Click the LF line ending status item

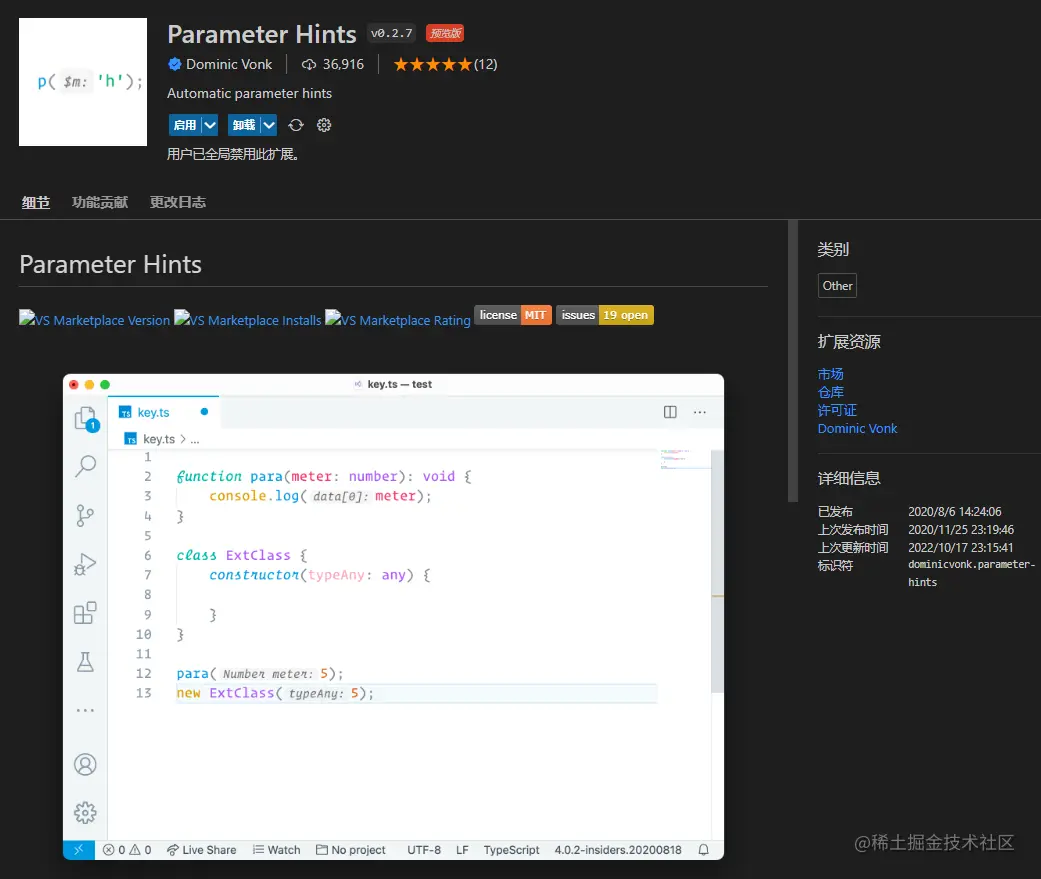[x=462, y=850]
